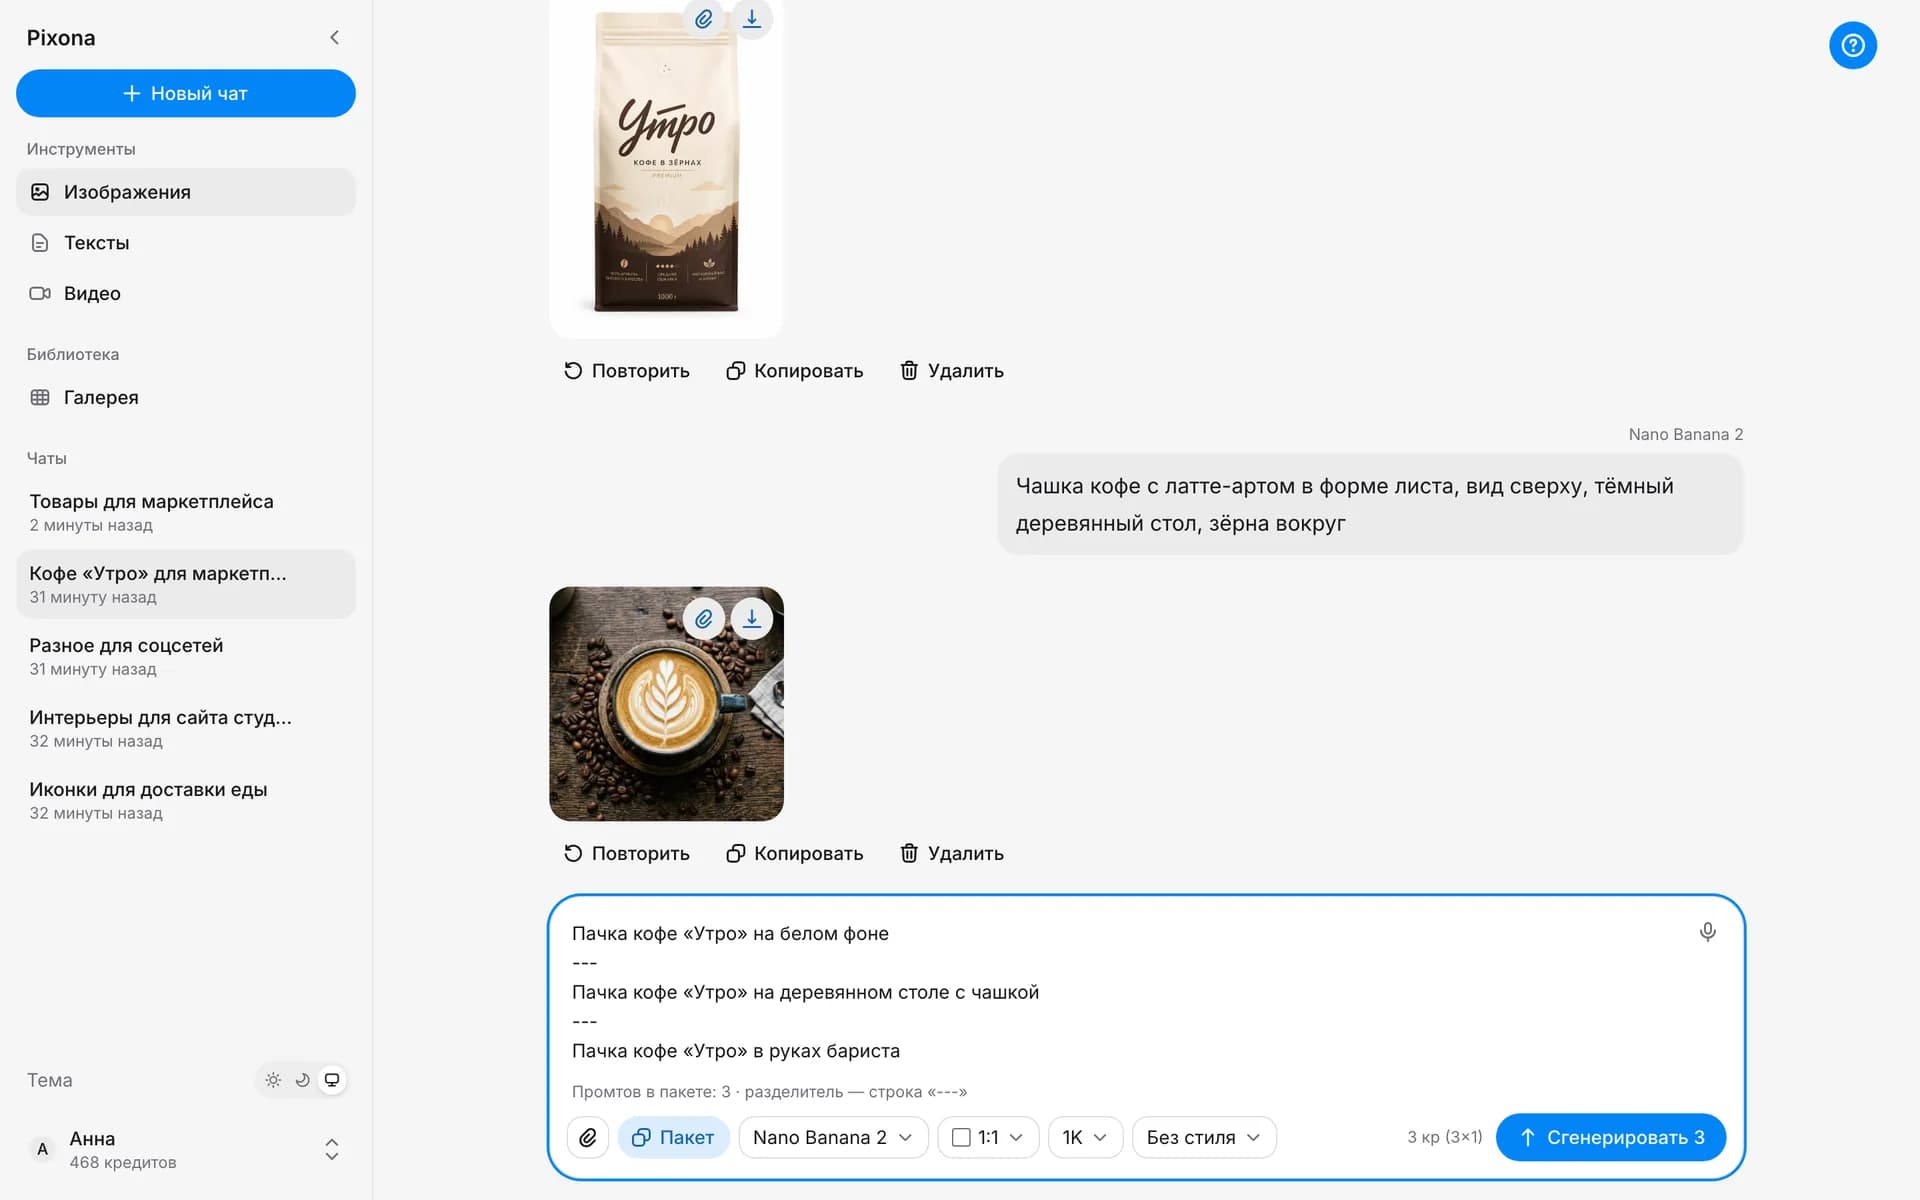Image resolution: width=1920 pixels, height=1200 pixels.
Task: Open chat Разное для соцсетей
Action: pos(186,656)
